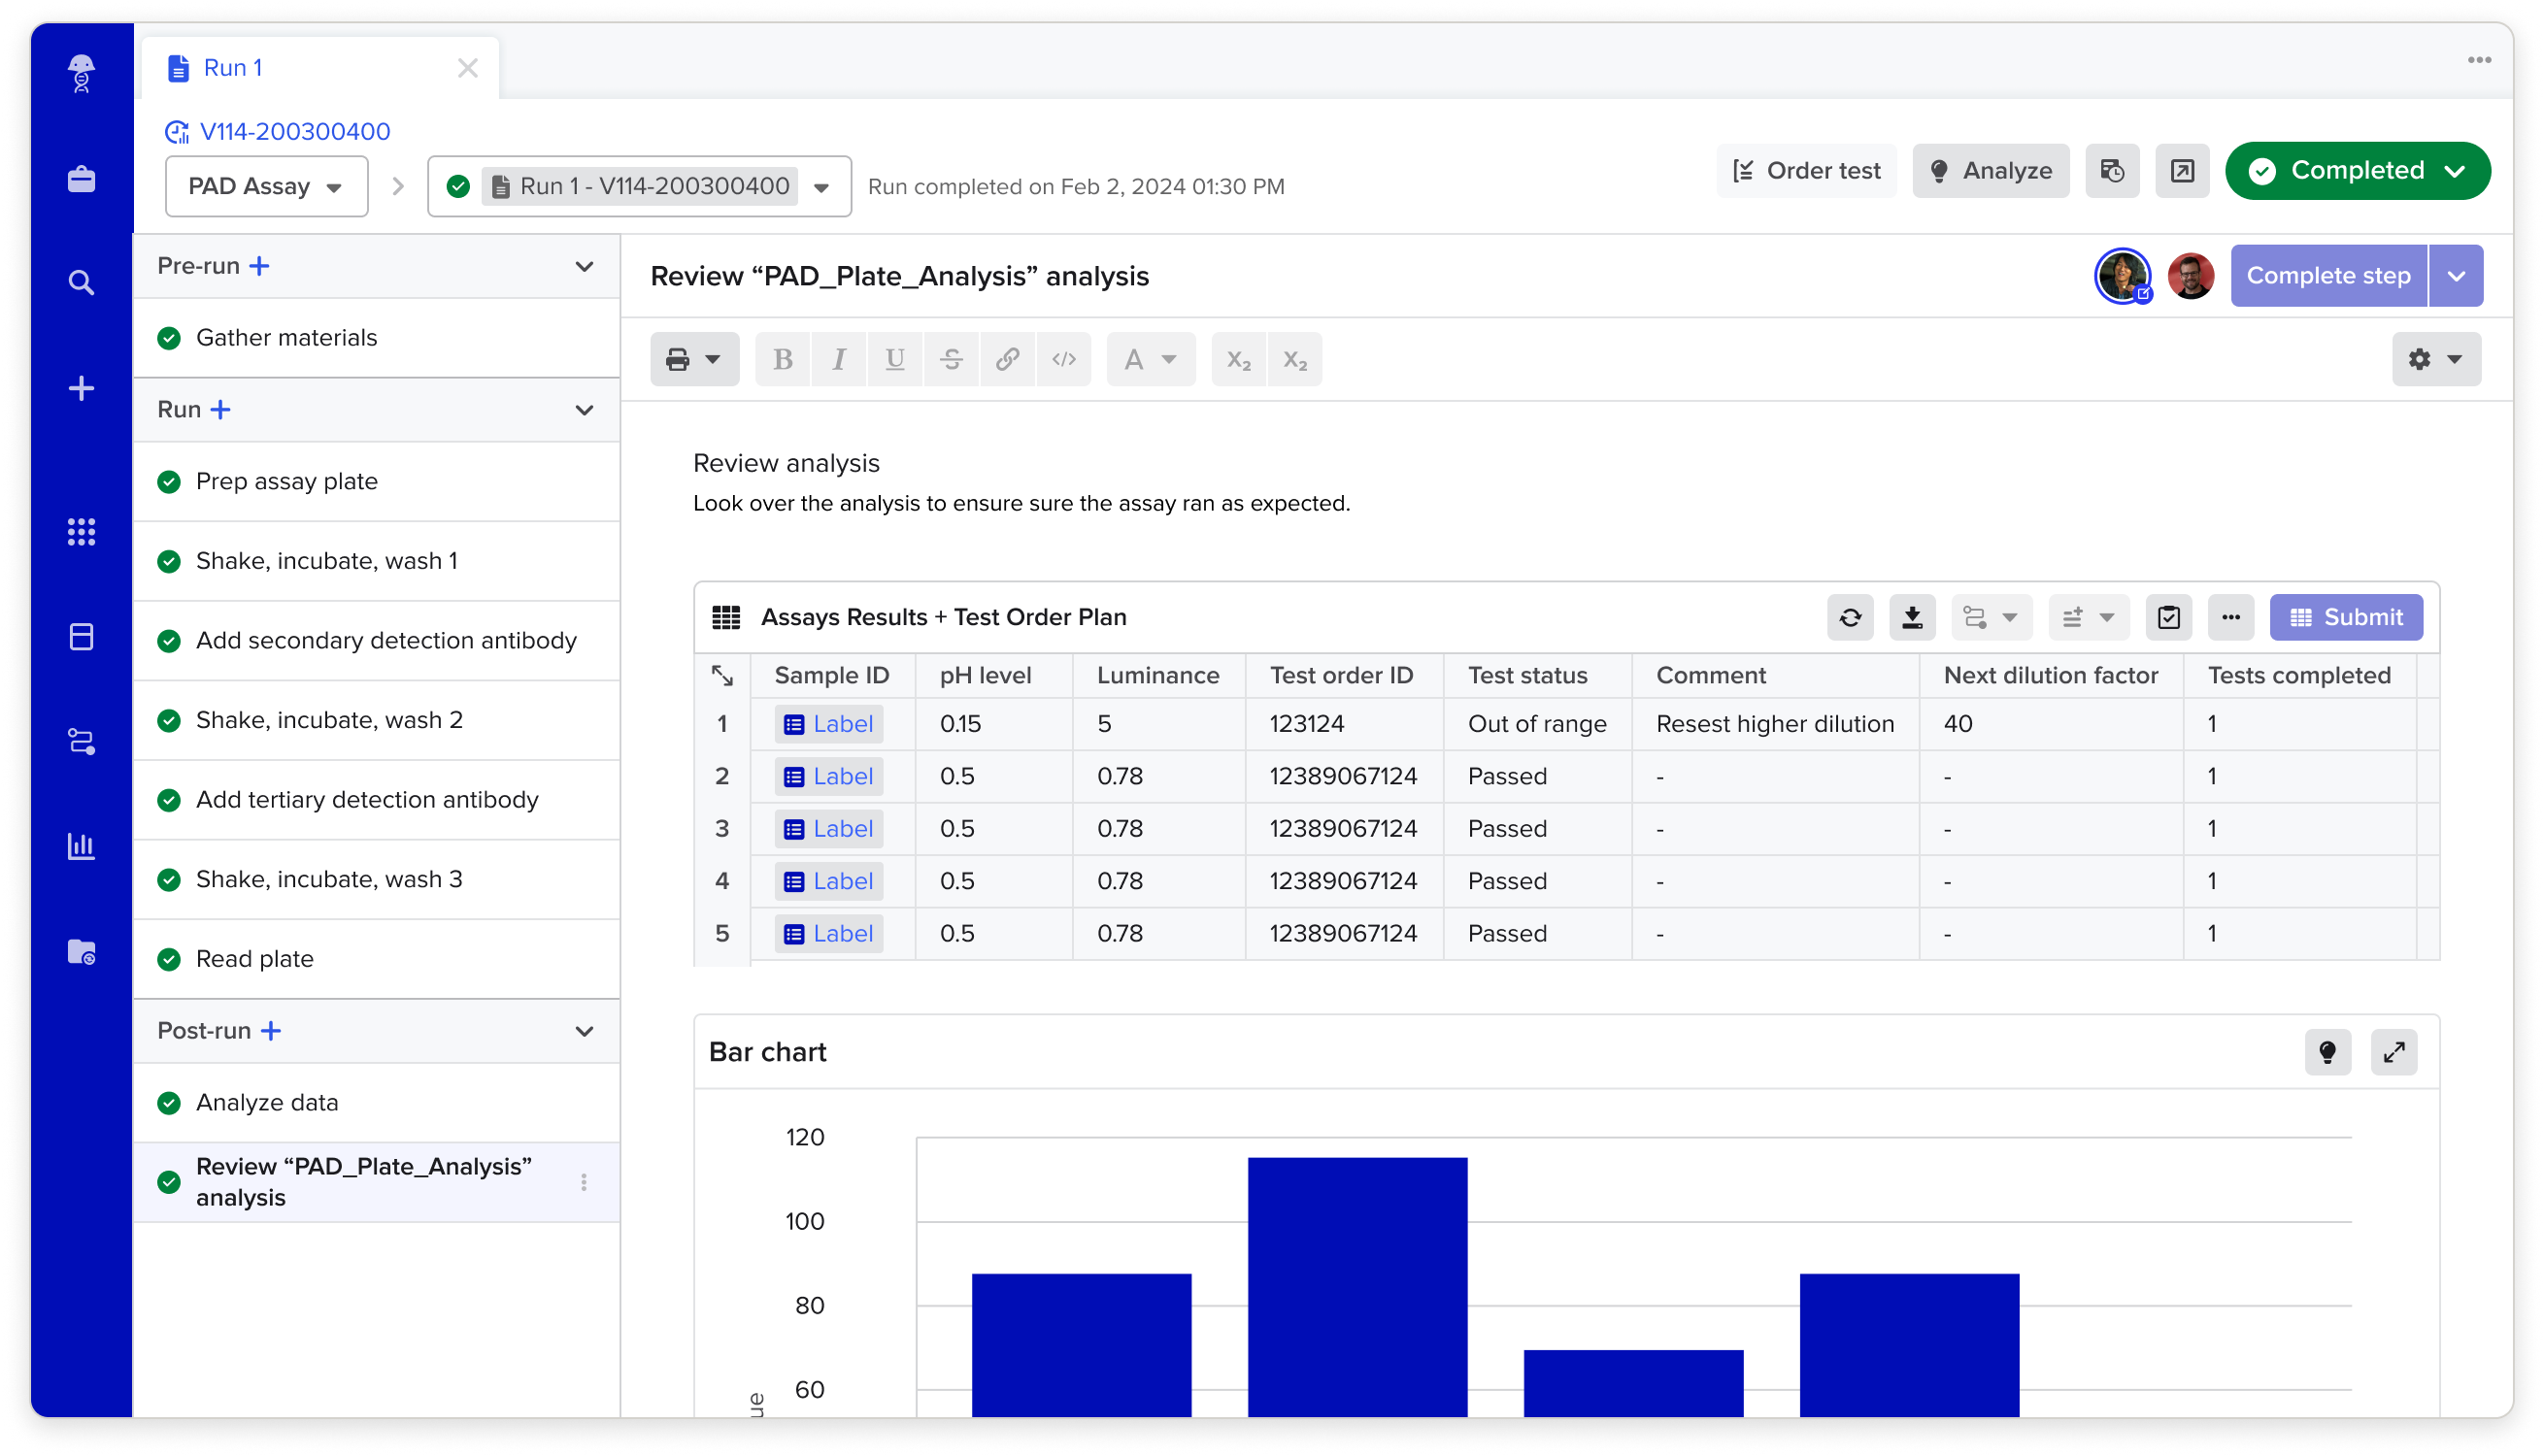Click the first user avatar
The width and height of the screenshot is (2544, 1456).
[2122, 275]
